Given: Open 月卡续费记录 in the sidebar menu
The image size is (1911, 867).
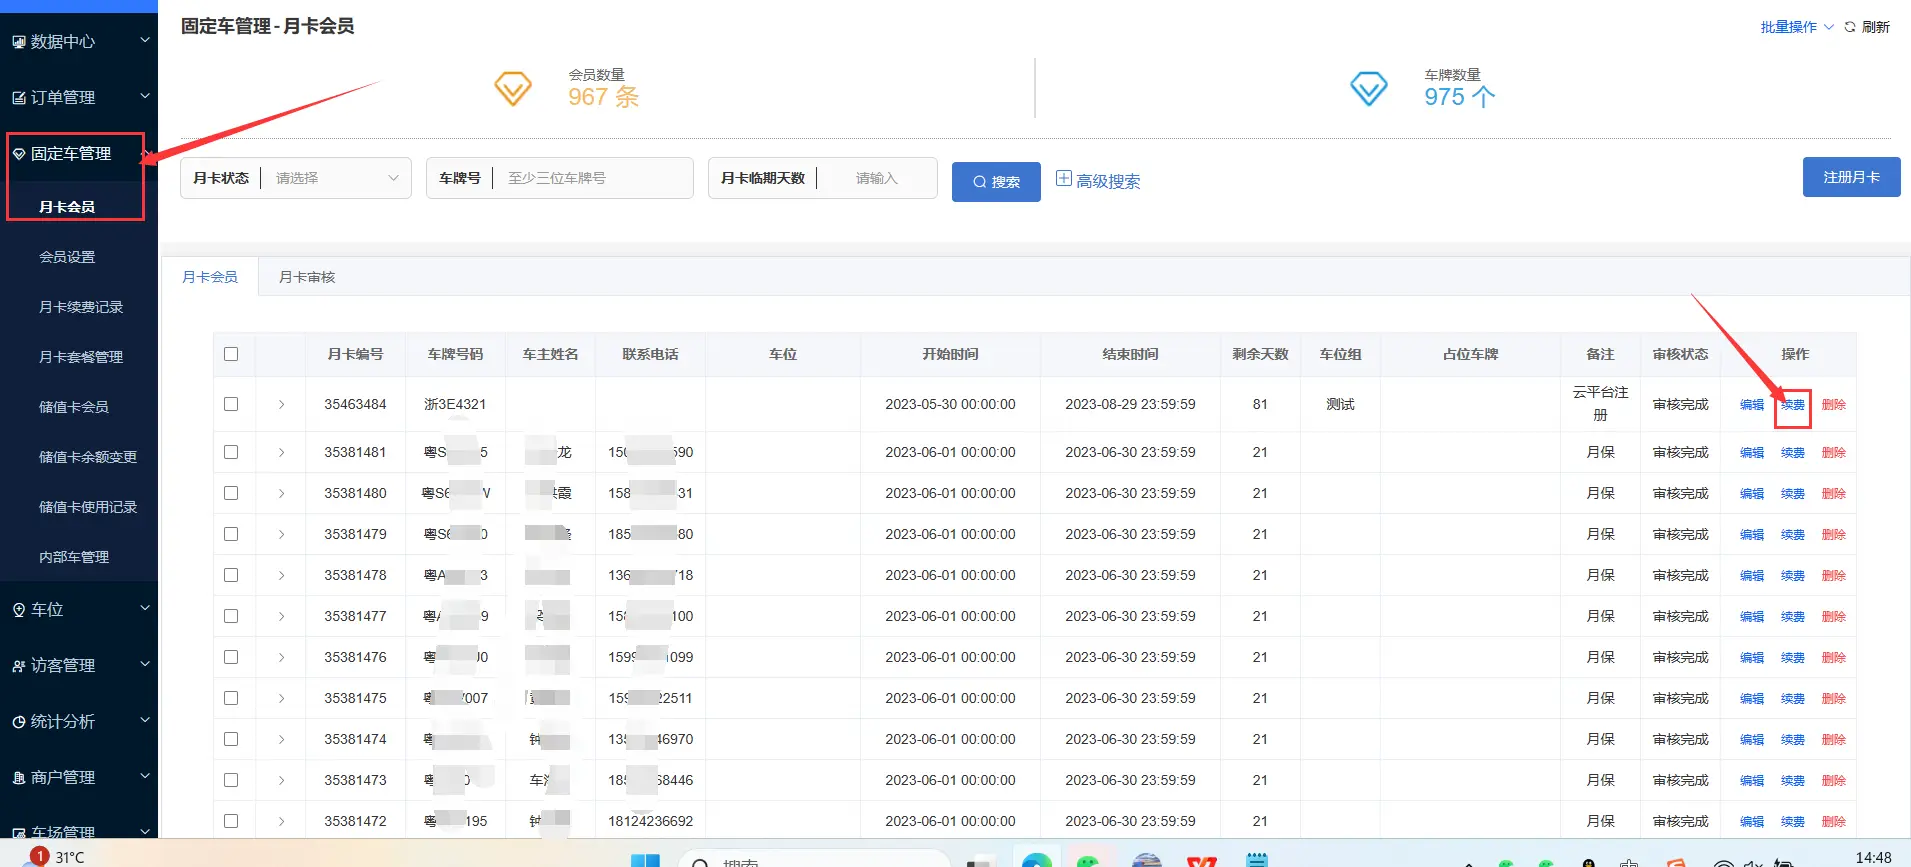Looking at the screenshot, I should click(81, 307).
